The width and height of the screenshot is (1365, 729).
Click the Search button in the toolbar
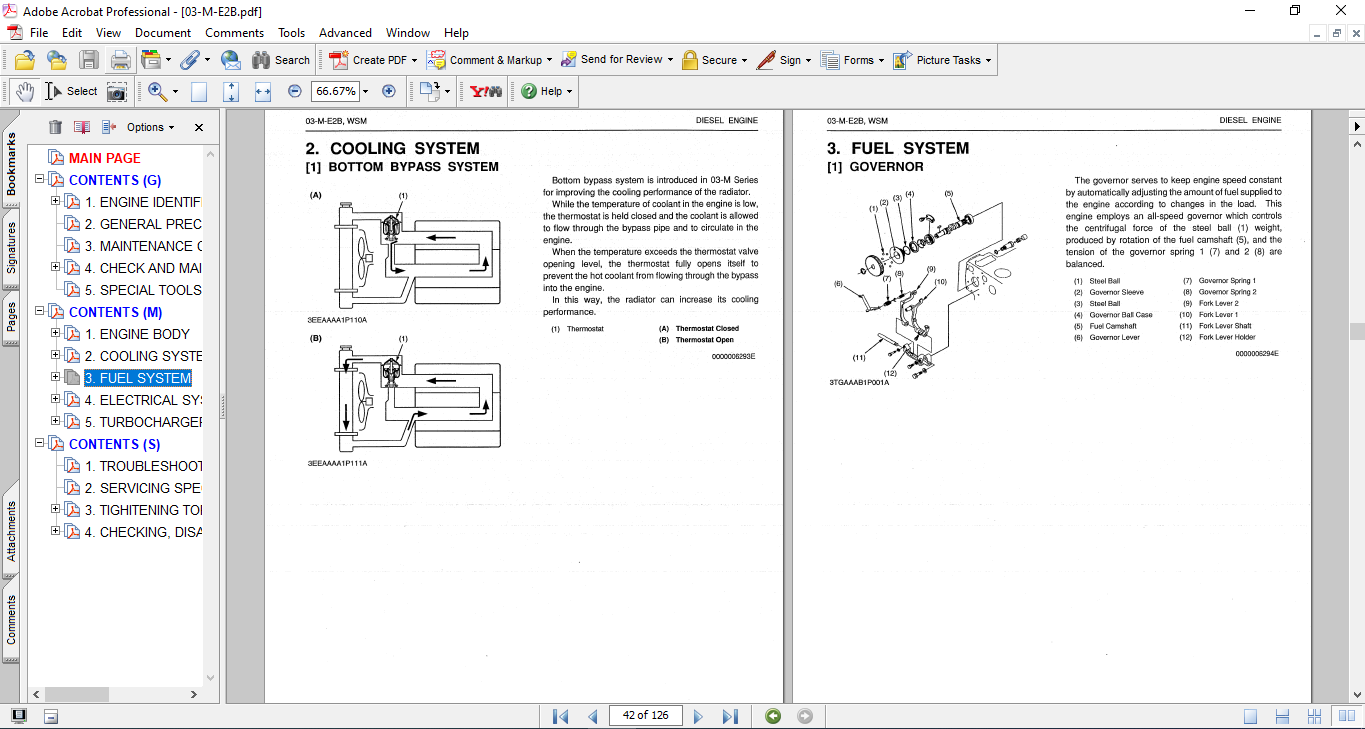[x=281, y=60]
